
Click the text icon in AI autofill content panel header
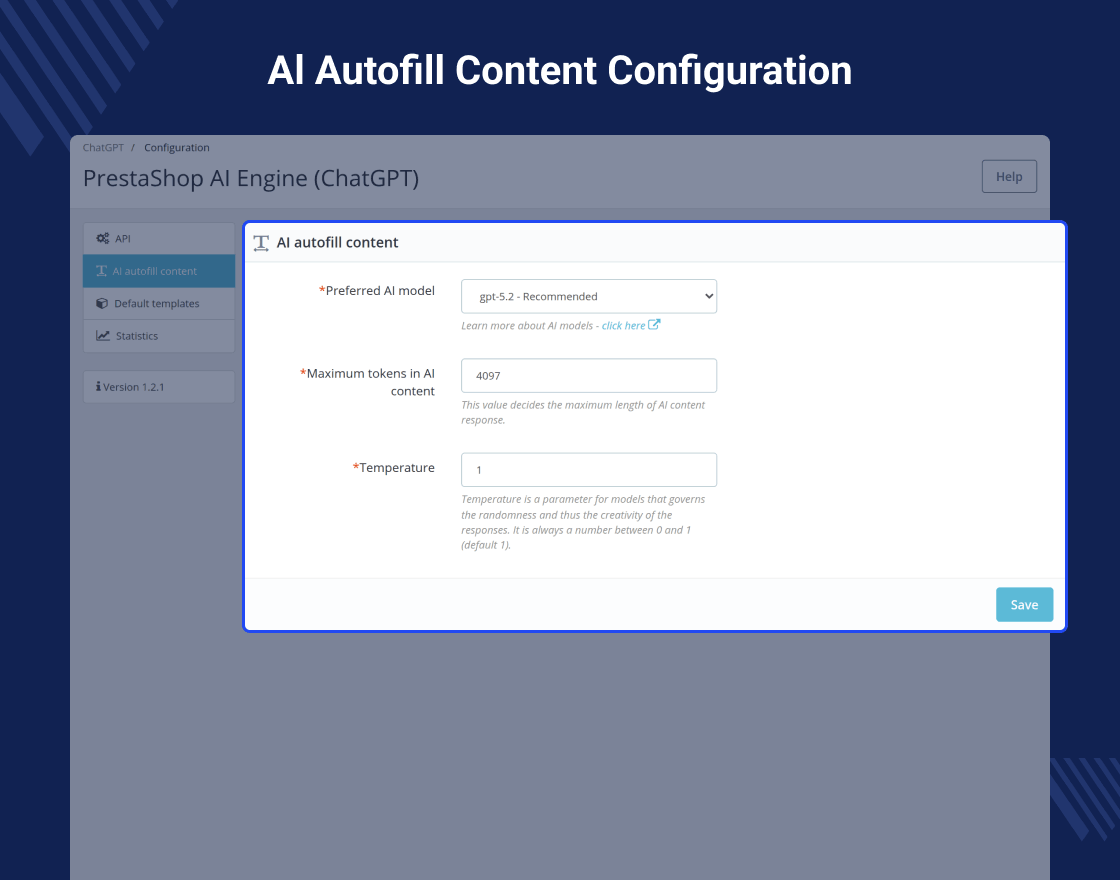(x=261, y=243)
